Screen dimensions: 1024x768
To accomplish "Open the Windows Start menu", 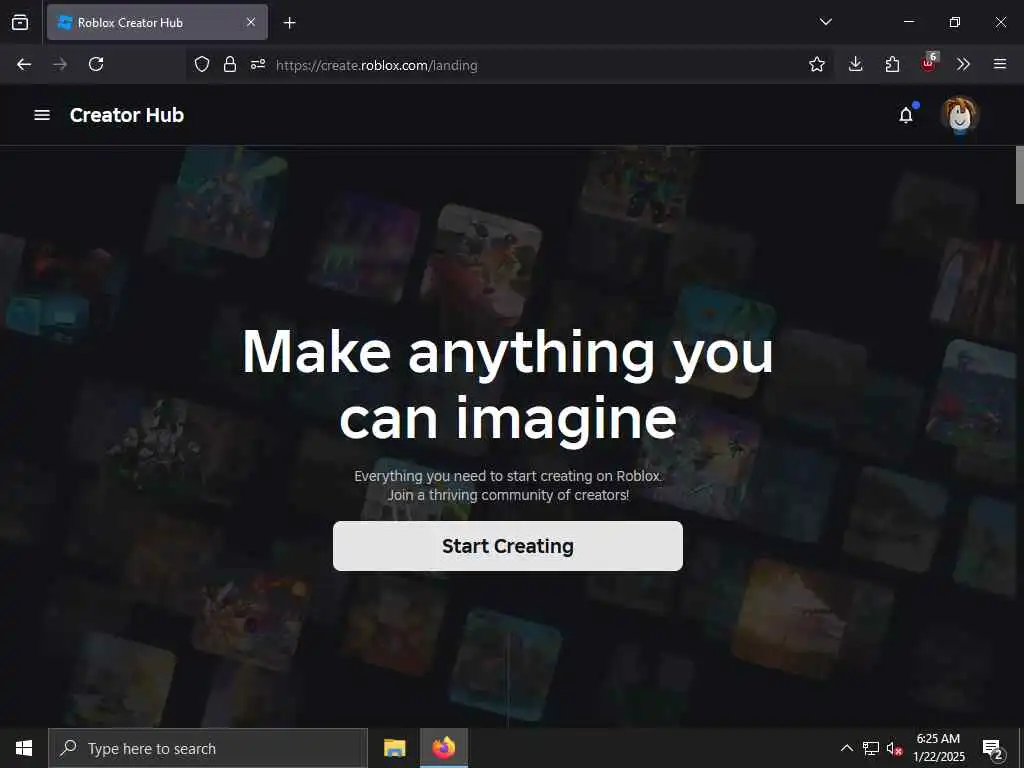I will click(24, 748).
